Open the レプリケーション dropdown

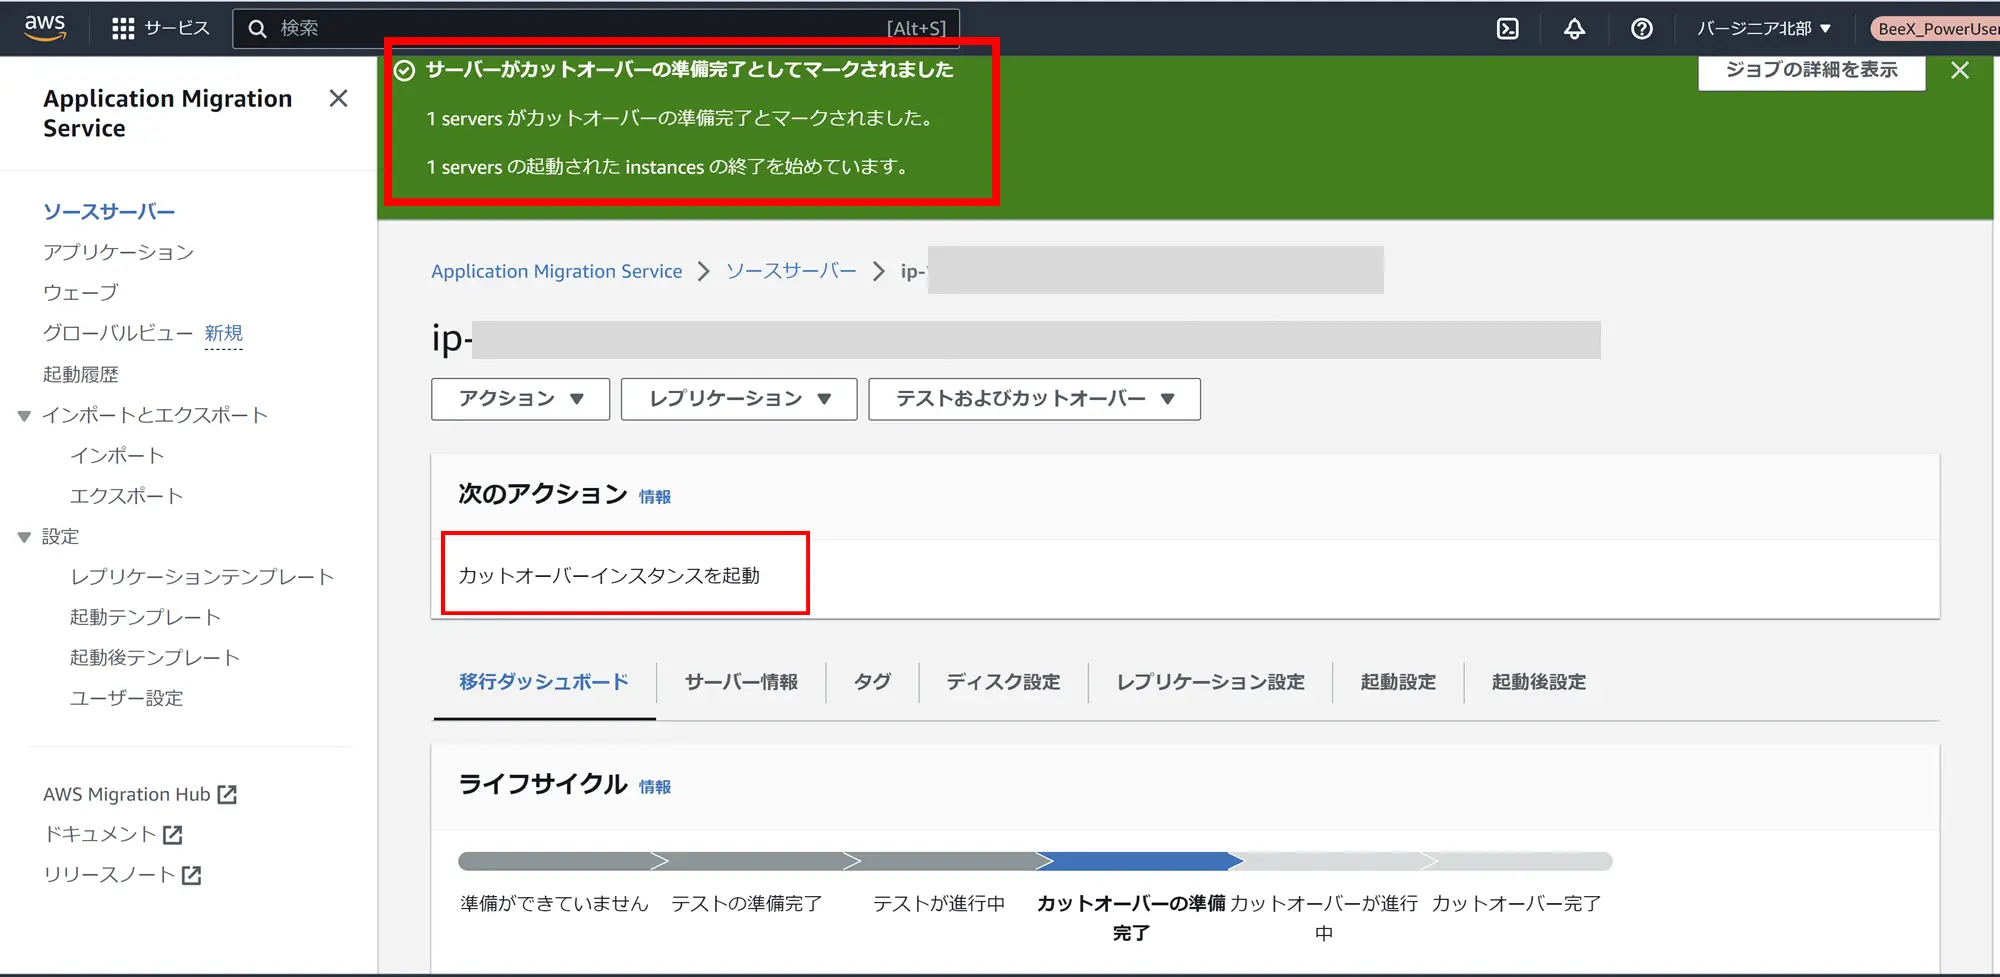(x=739, y=399)
